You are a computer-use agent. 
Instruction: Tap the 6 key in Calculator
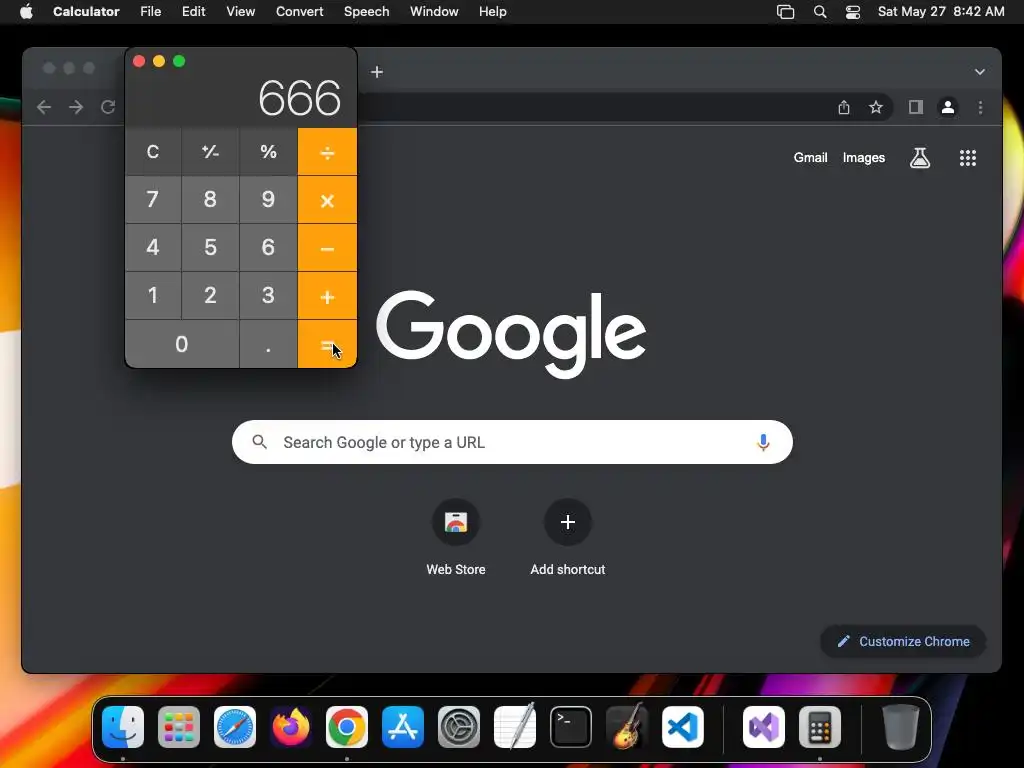point(268,248)
